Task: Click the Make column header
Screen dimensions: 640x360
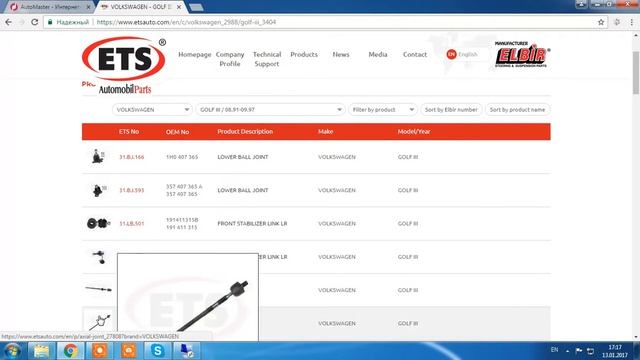Action: (x=325, y=131)
